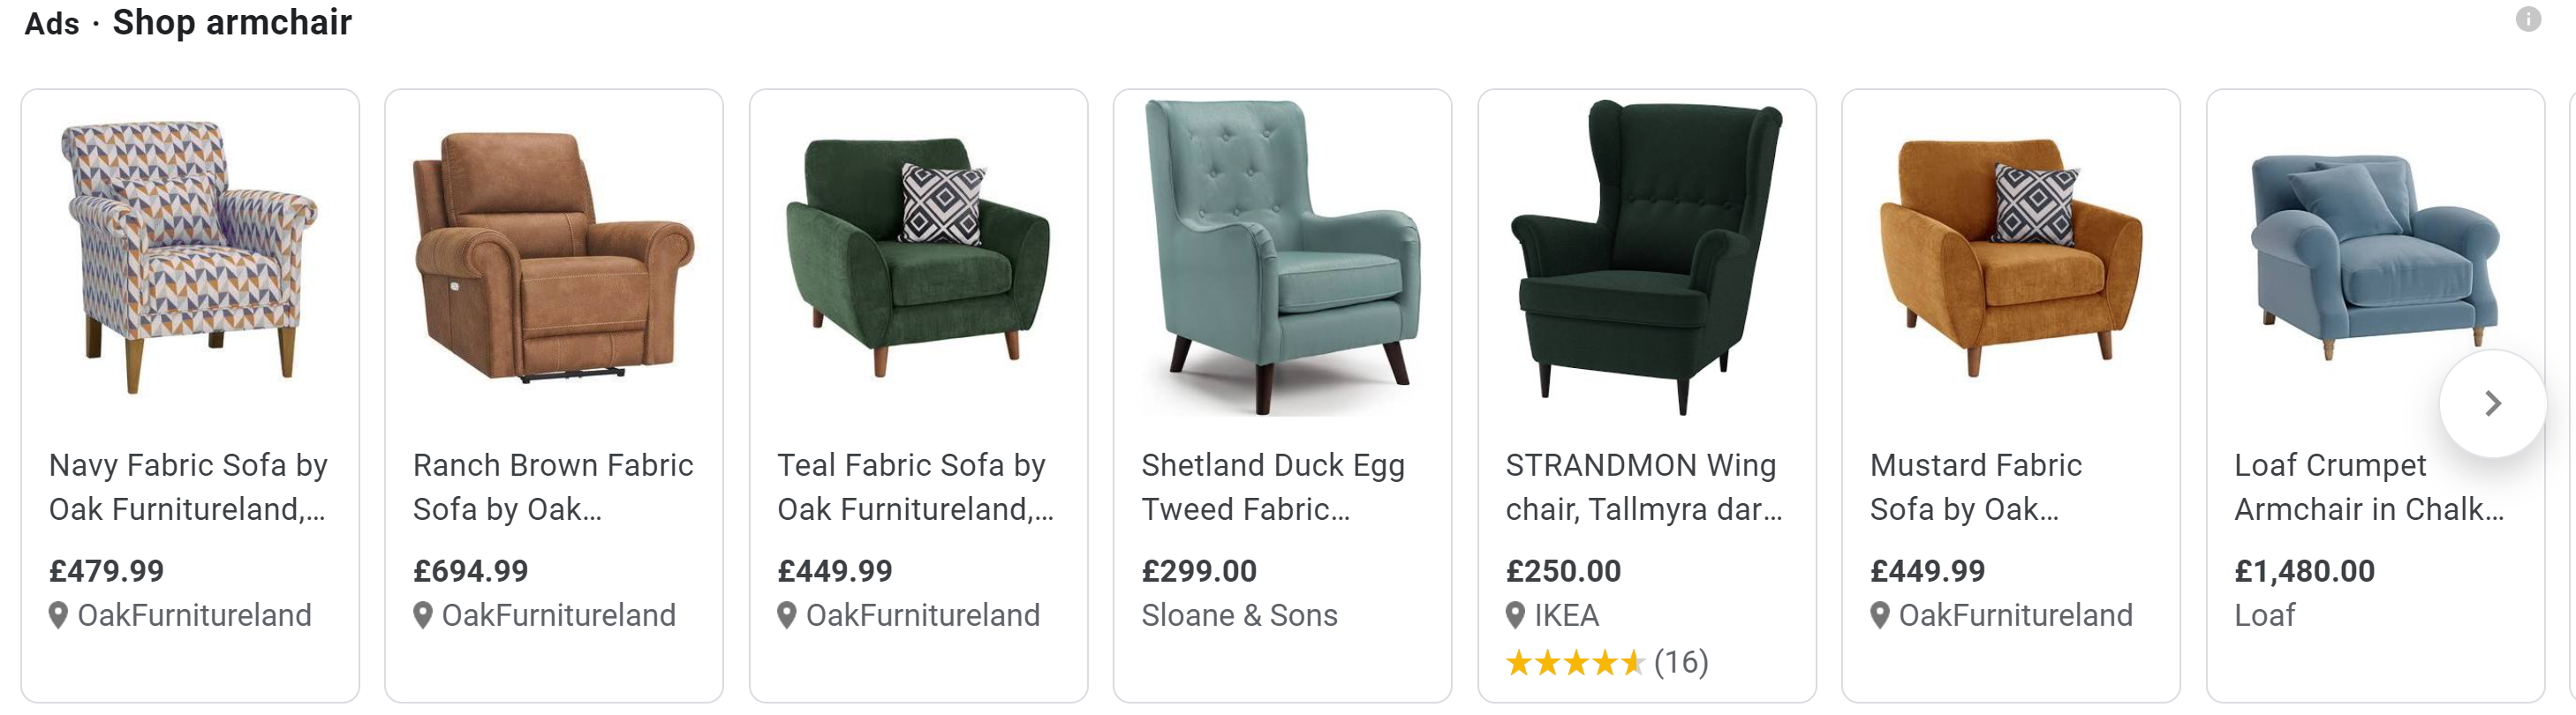Click location pin beside IKEA

tap(1515, 615)
